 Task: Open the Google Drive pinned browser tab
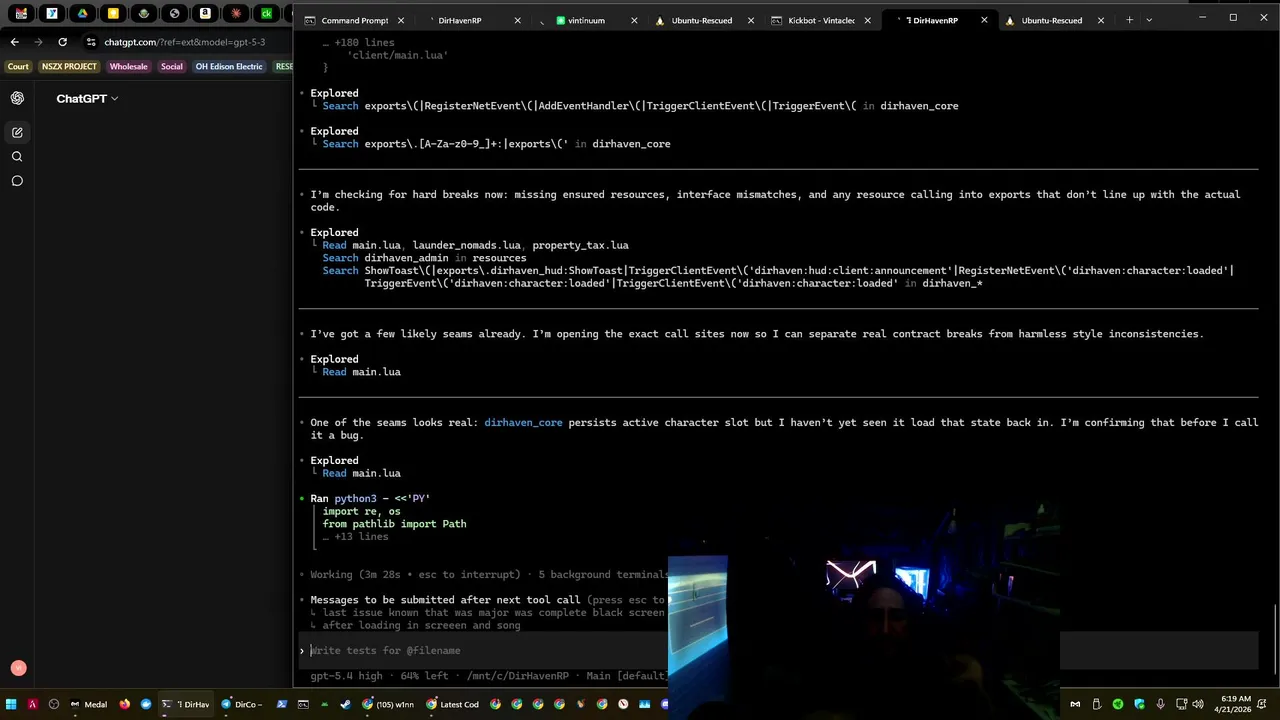82,14
